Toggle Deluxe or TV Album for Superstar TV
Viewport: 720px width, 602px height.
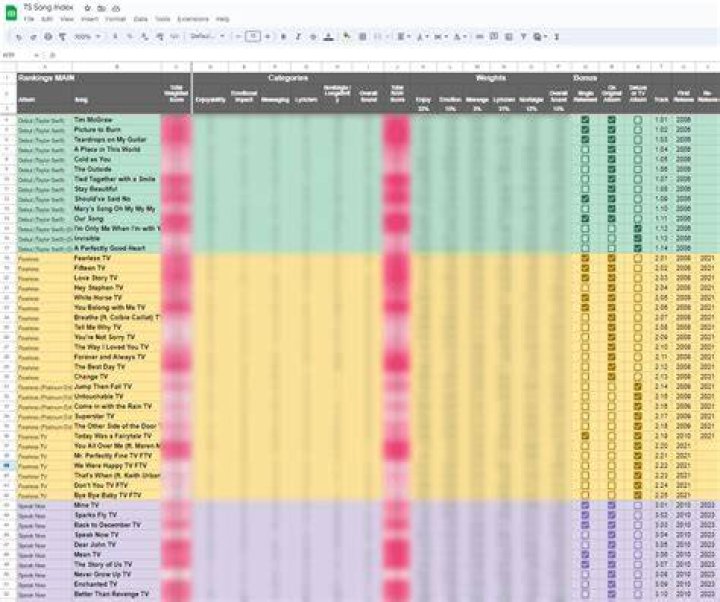coord(637,416)
